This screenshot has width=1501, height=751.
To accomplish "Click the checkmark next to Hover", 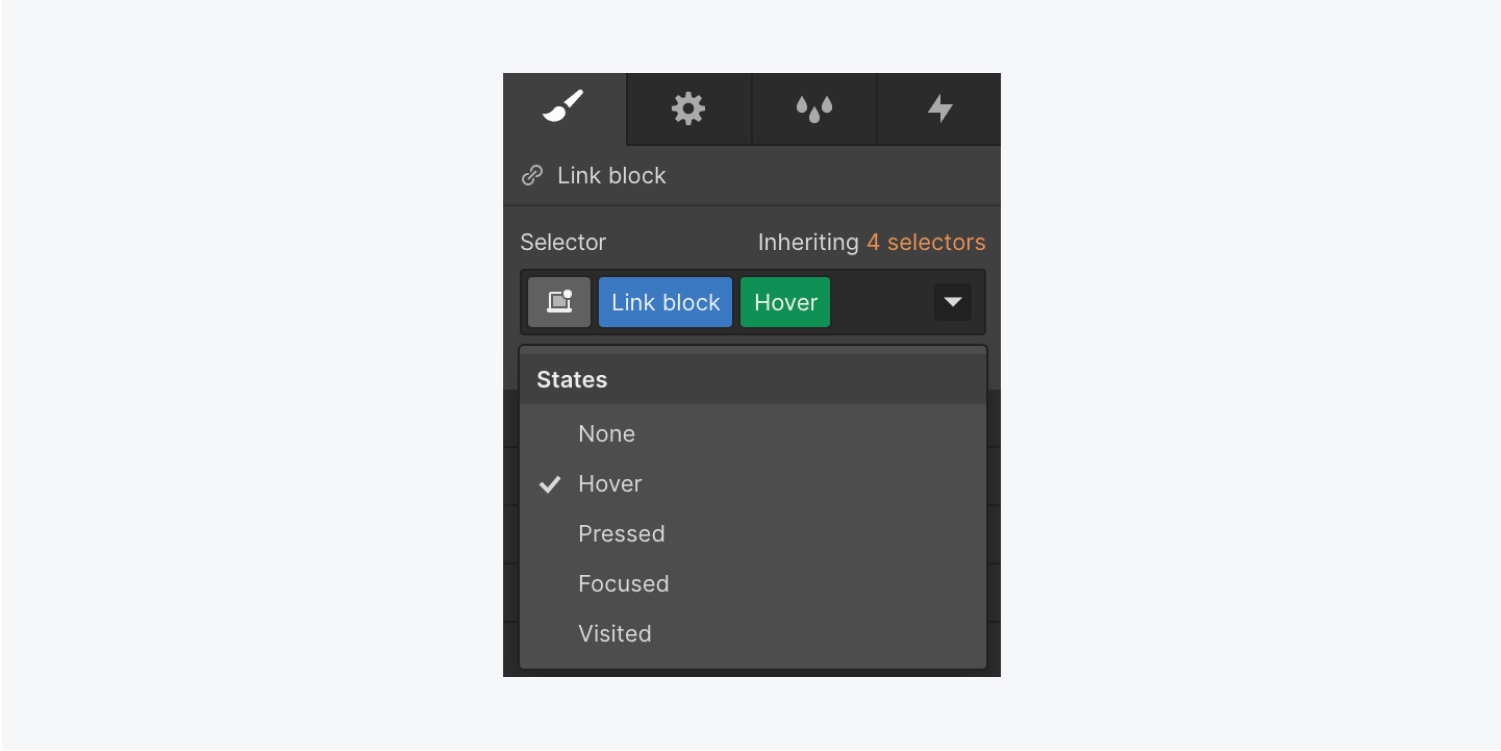I will point(549,484).
